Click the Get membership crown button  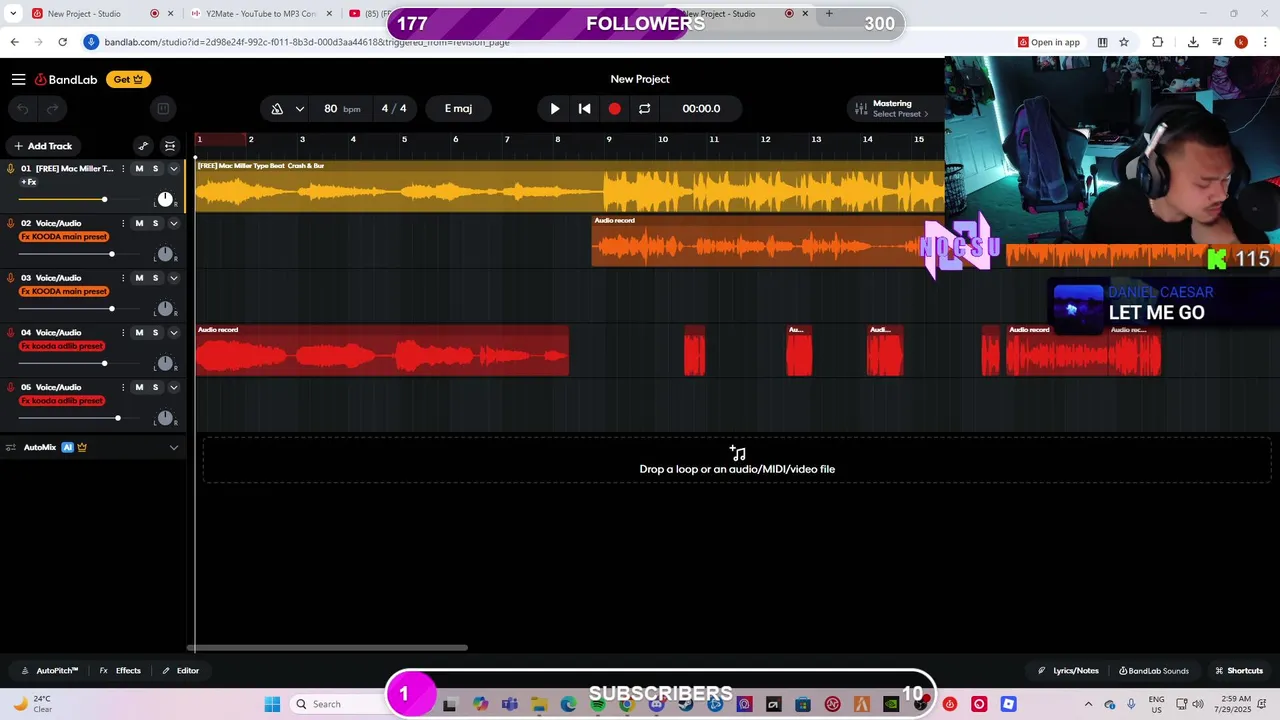click(128, 79)
